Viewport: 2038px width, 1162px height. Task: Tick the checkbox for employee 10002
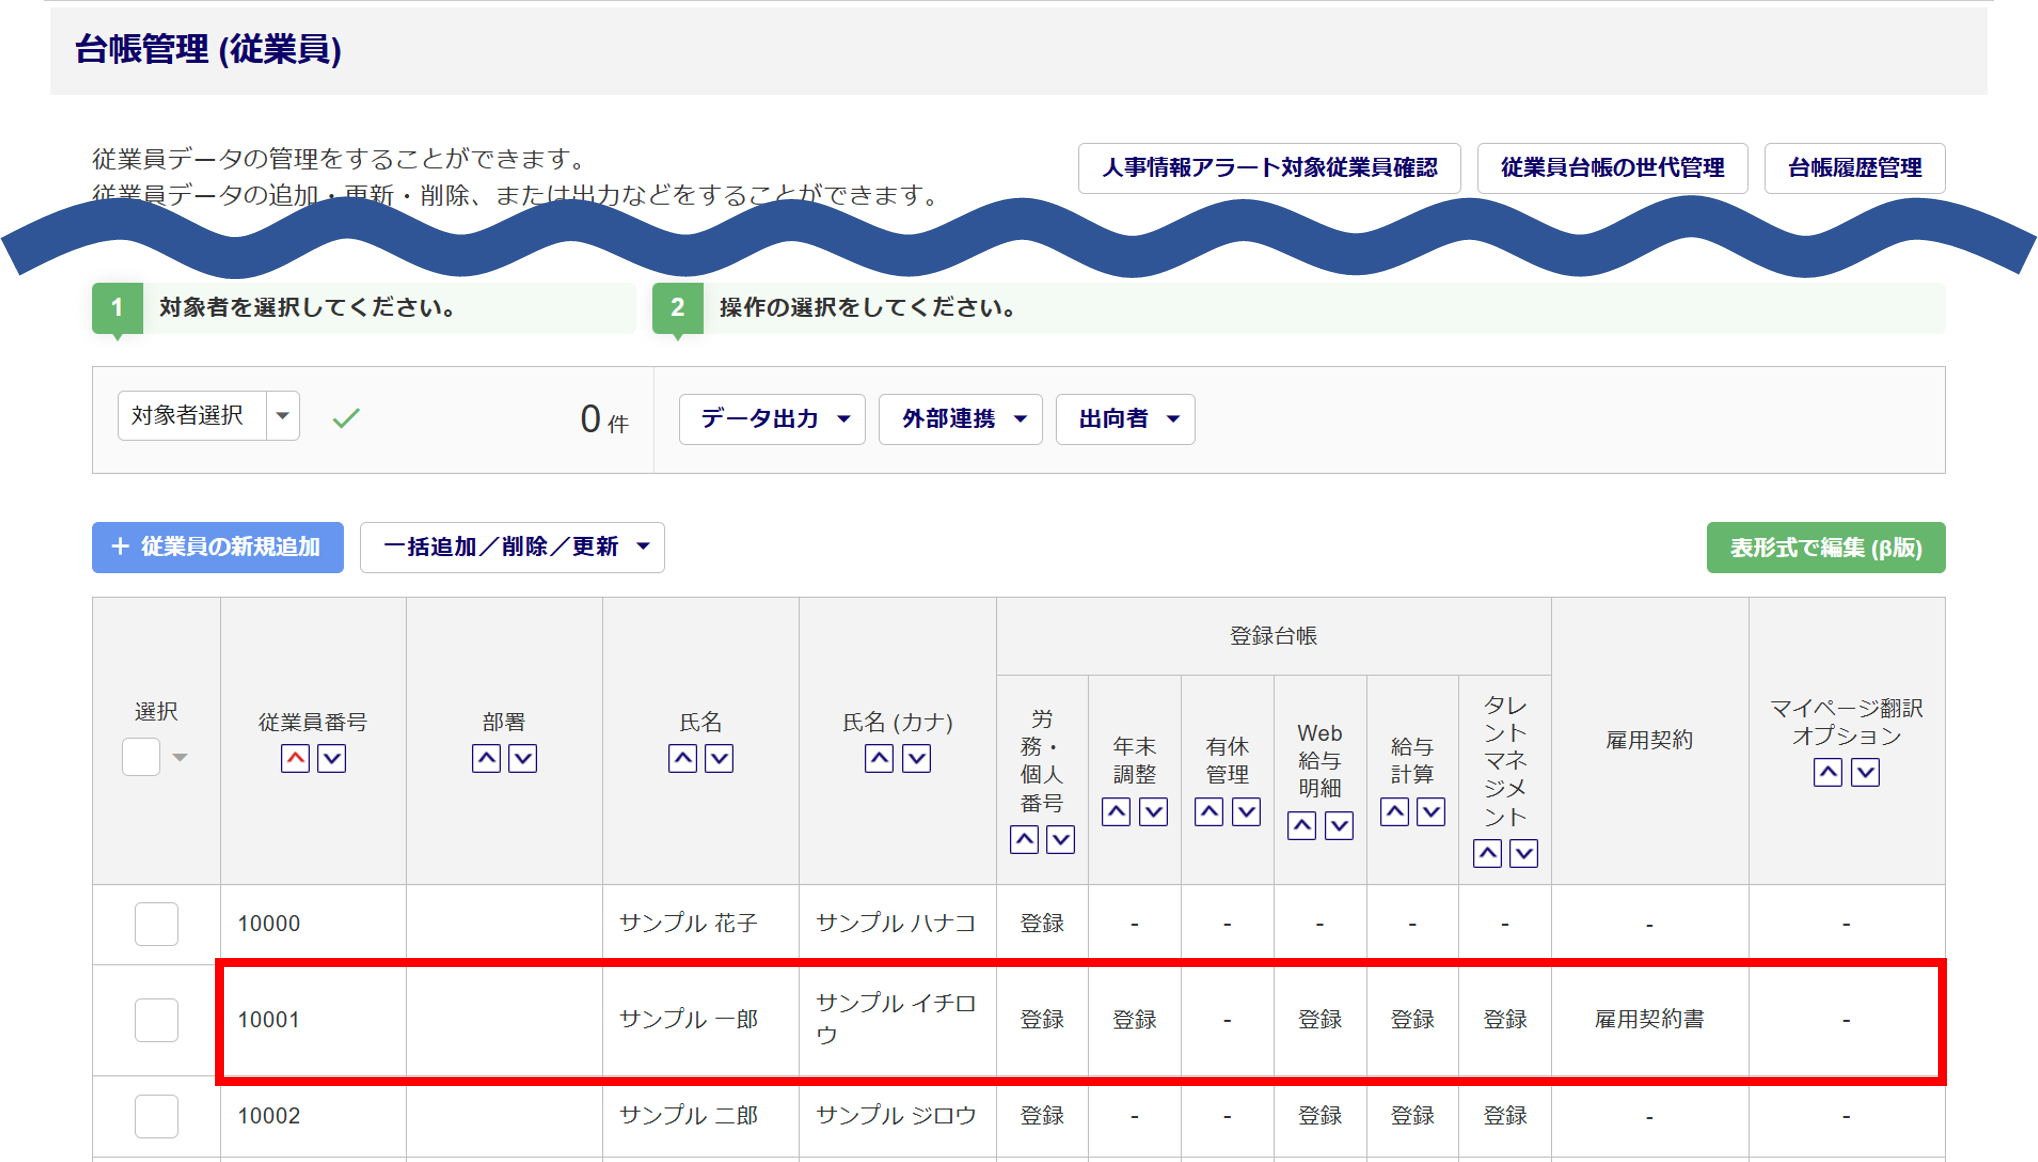(x=157, y=1116)
